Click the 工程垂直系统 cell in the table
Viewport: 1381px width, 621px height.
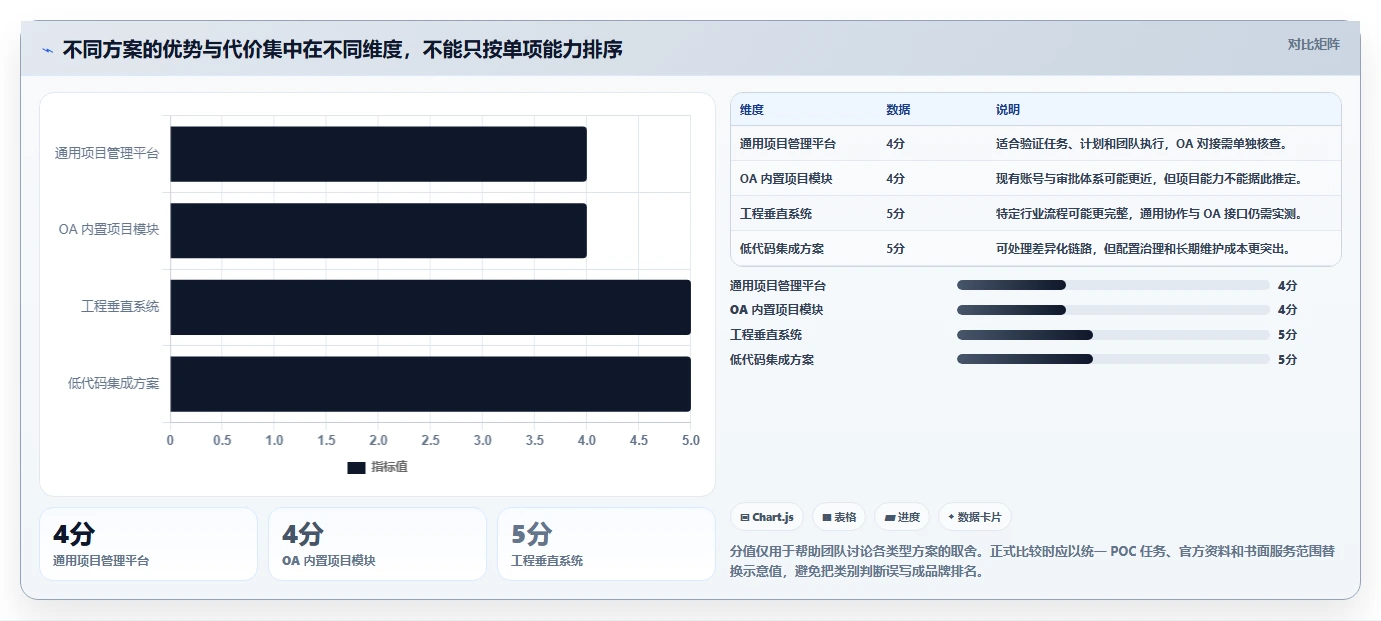pyautogui.click(x=776, y=214)
